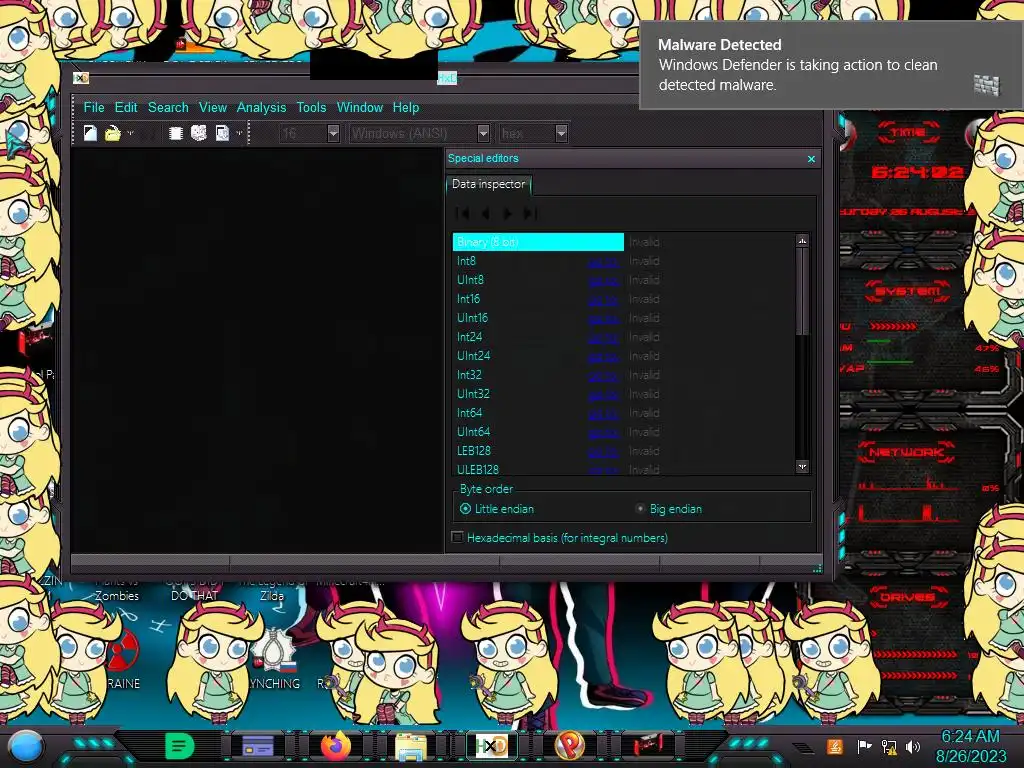
Task: Select the UInt8 row label
Action: 470,280
